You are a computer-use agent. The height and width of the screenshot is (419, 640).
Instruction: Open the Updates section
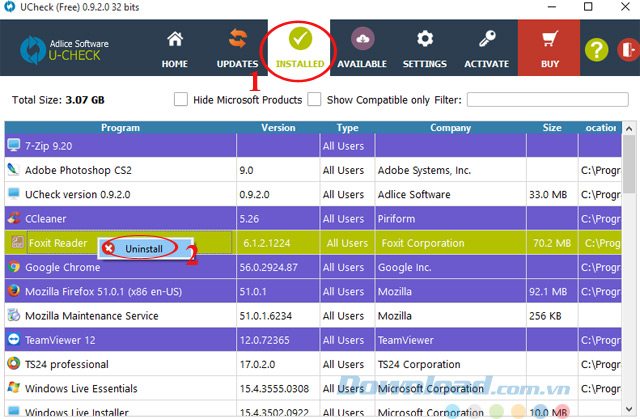click(237, 48)
